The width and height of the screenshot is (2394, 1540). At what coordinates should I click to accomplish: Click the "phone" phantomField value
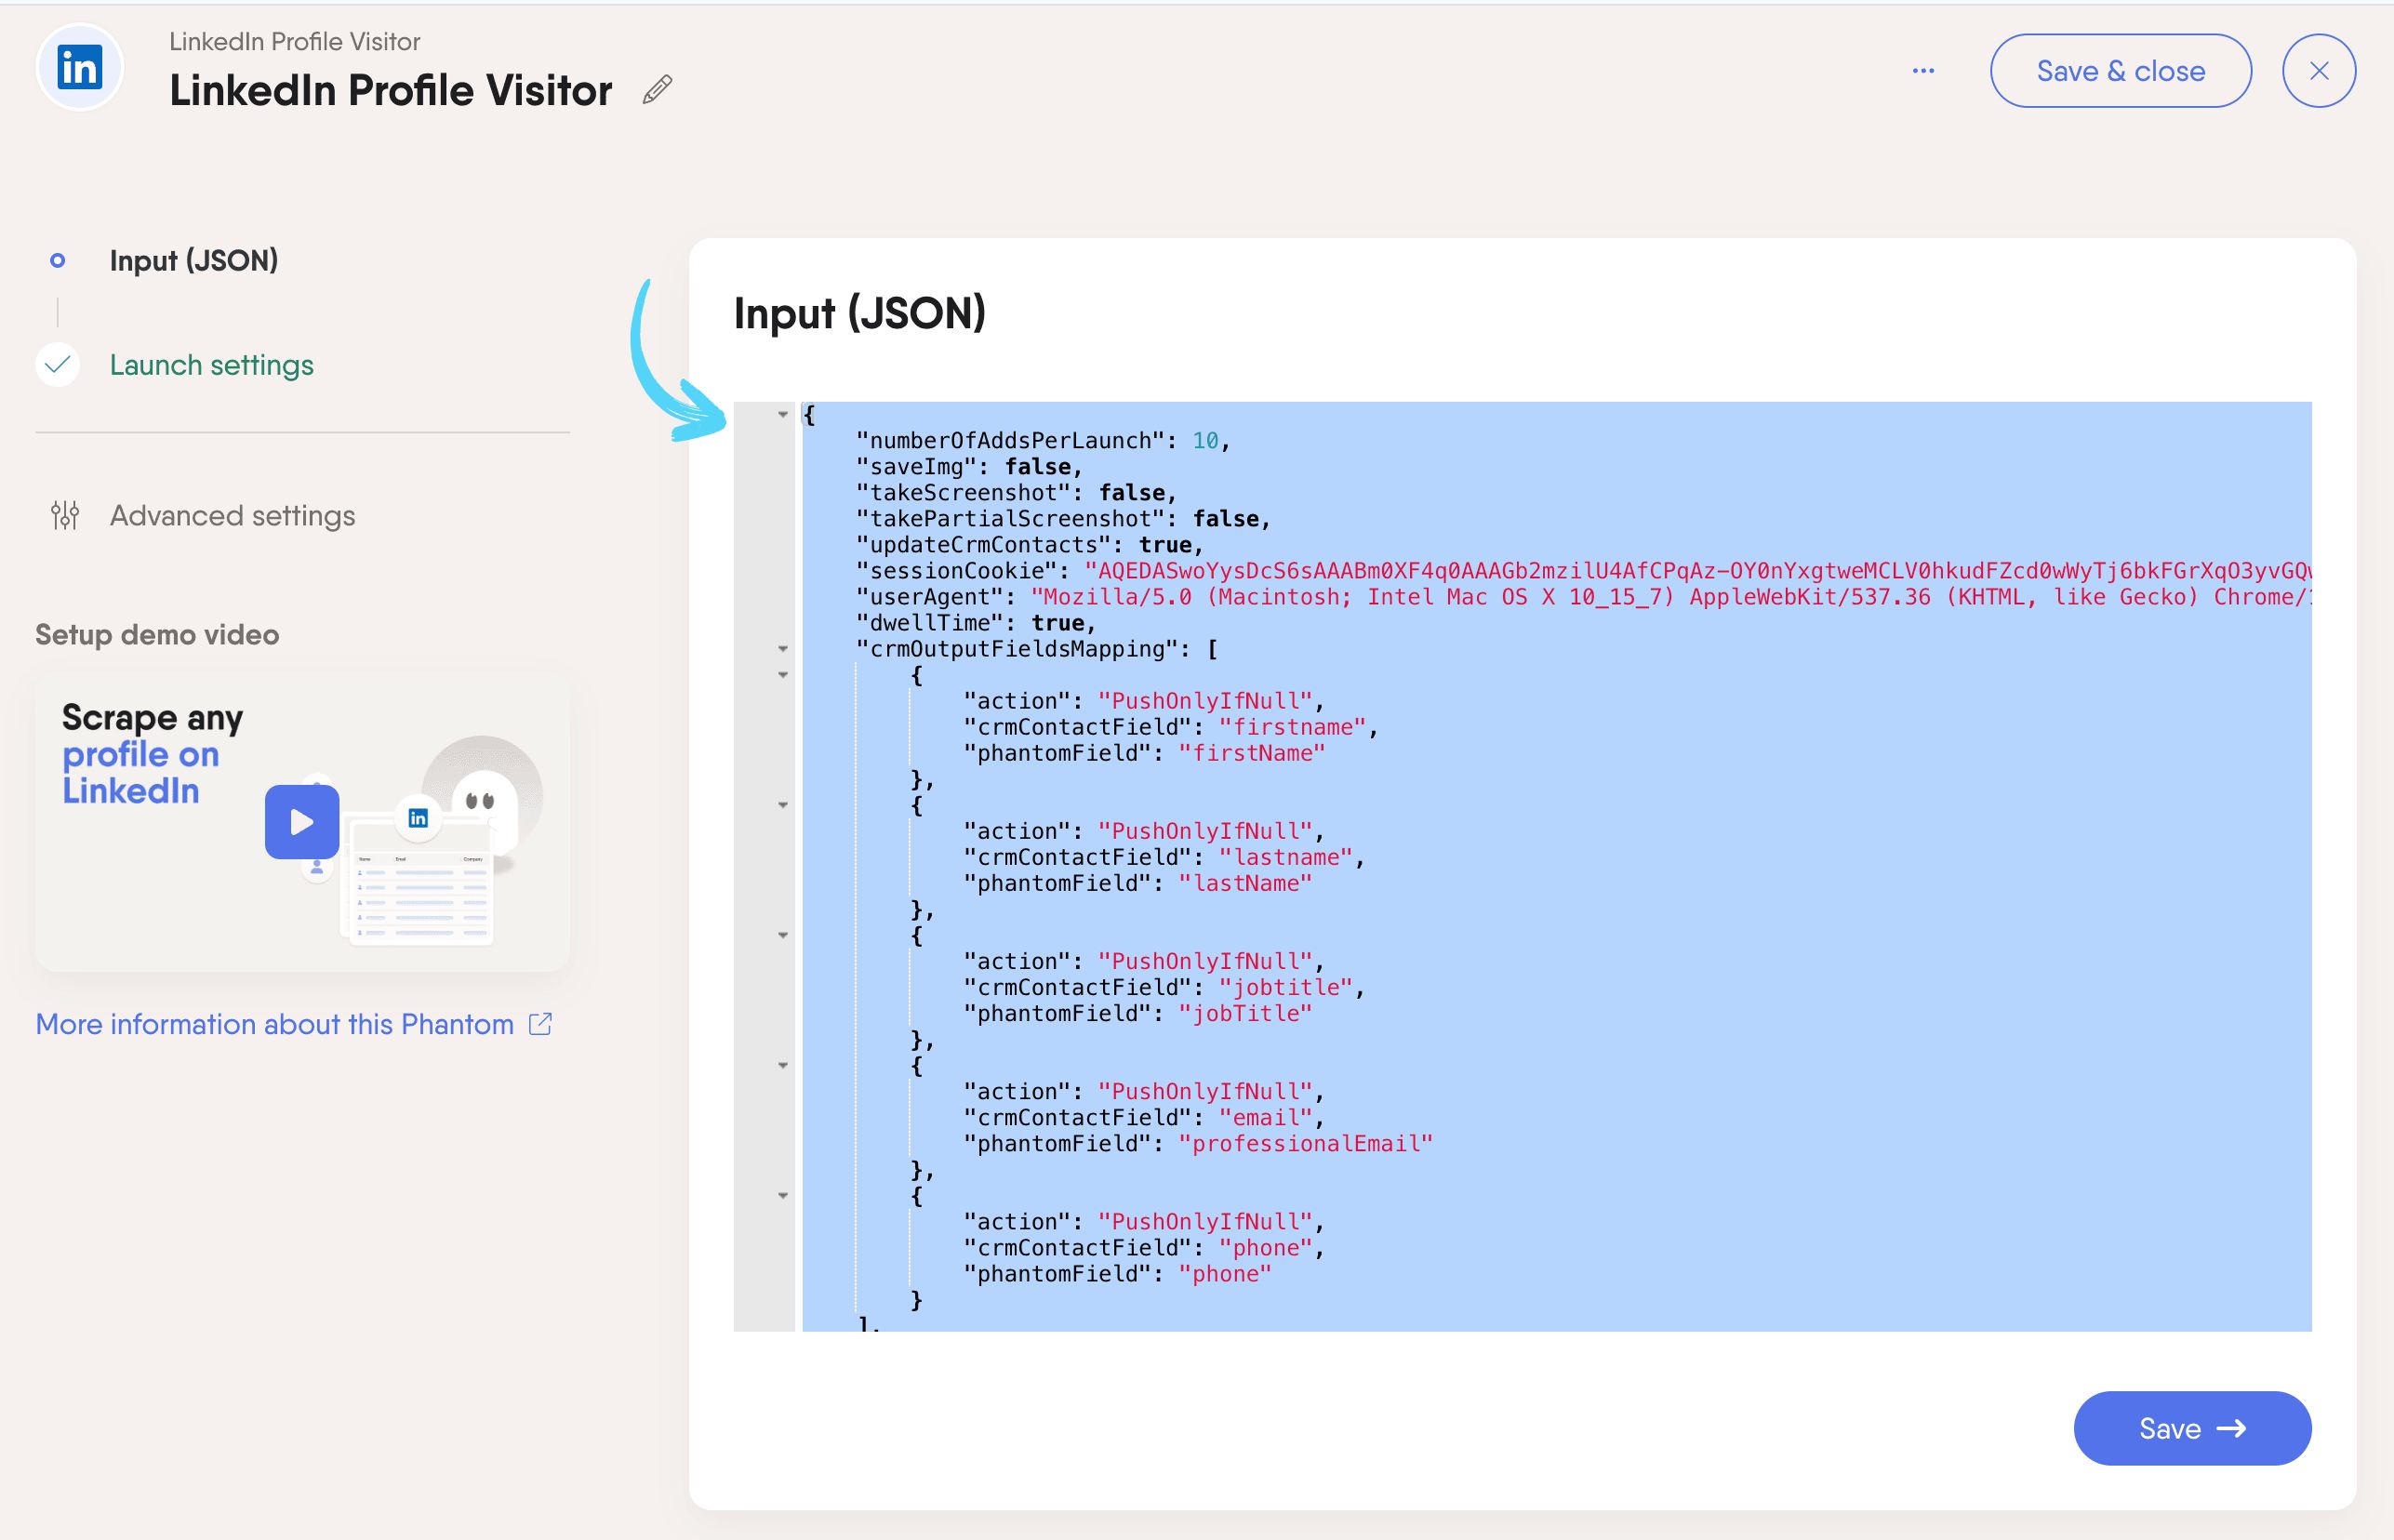pyautogui.click(x=1225, y=1273)
